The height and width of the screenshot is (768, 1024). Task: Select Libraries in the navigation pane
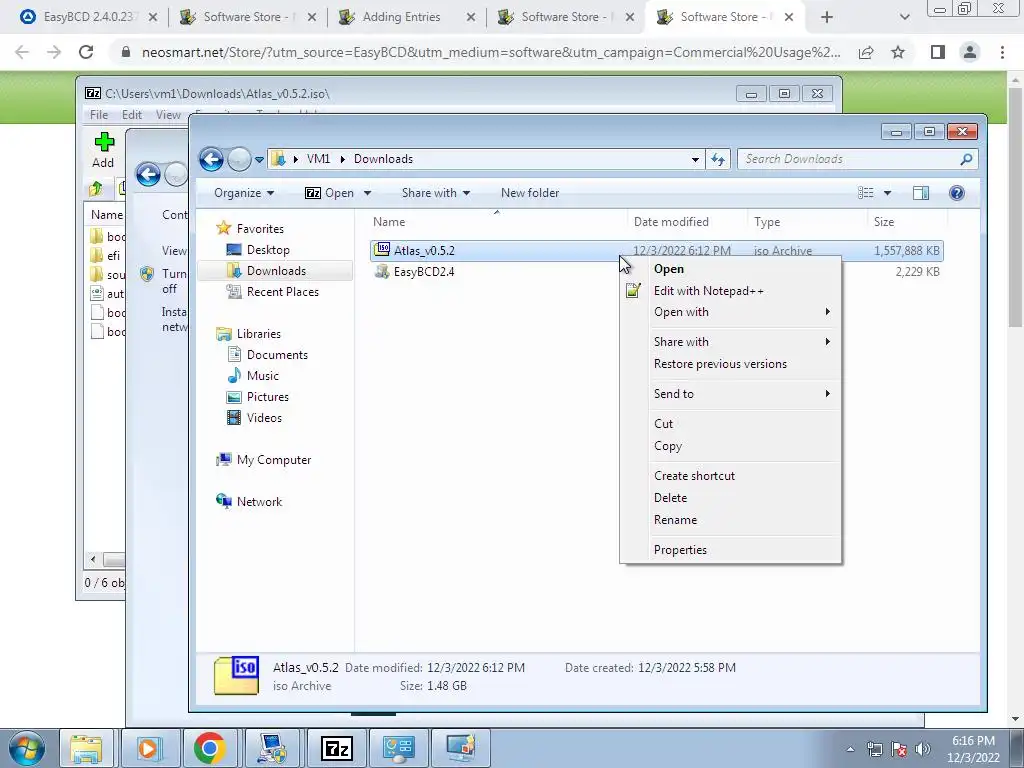pyautogui.click(x=259, y=334)
